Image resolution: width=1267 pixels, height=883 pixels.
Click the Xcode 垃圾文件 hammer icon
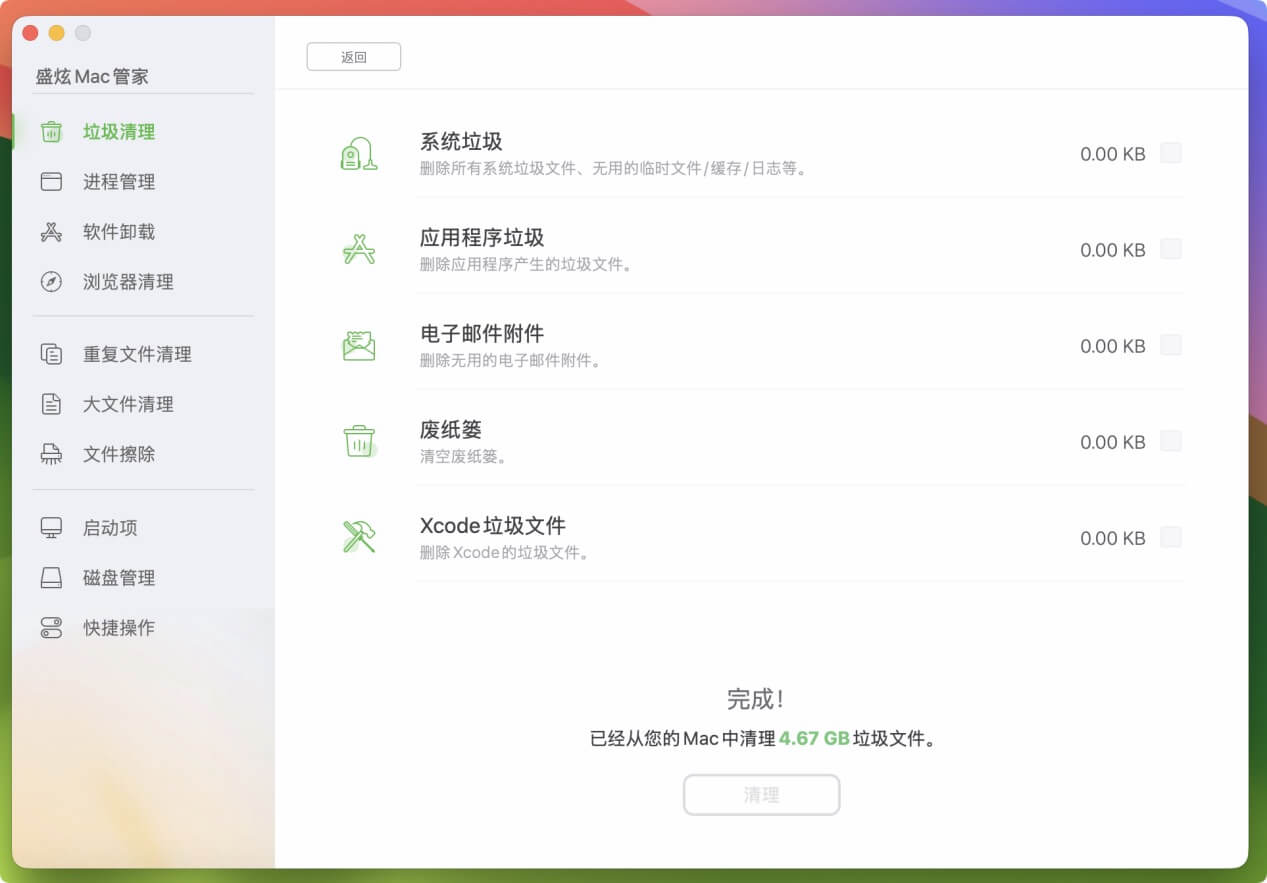pyautogui.click(x=359, y=537)
